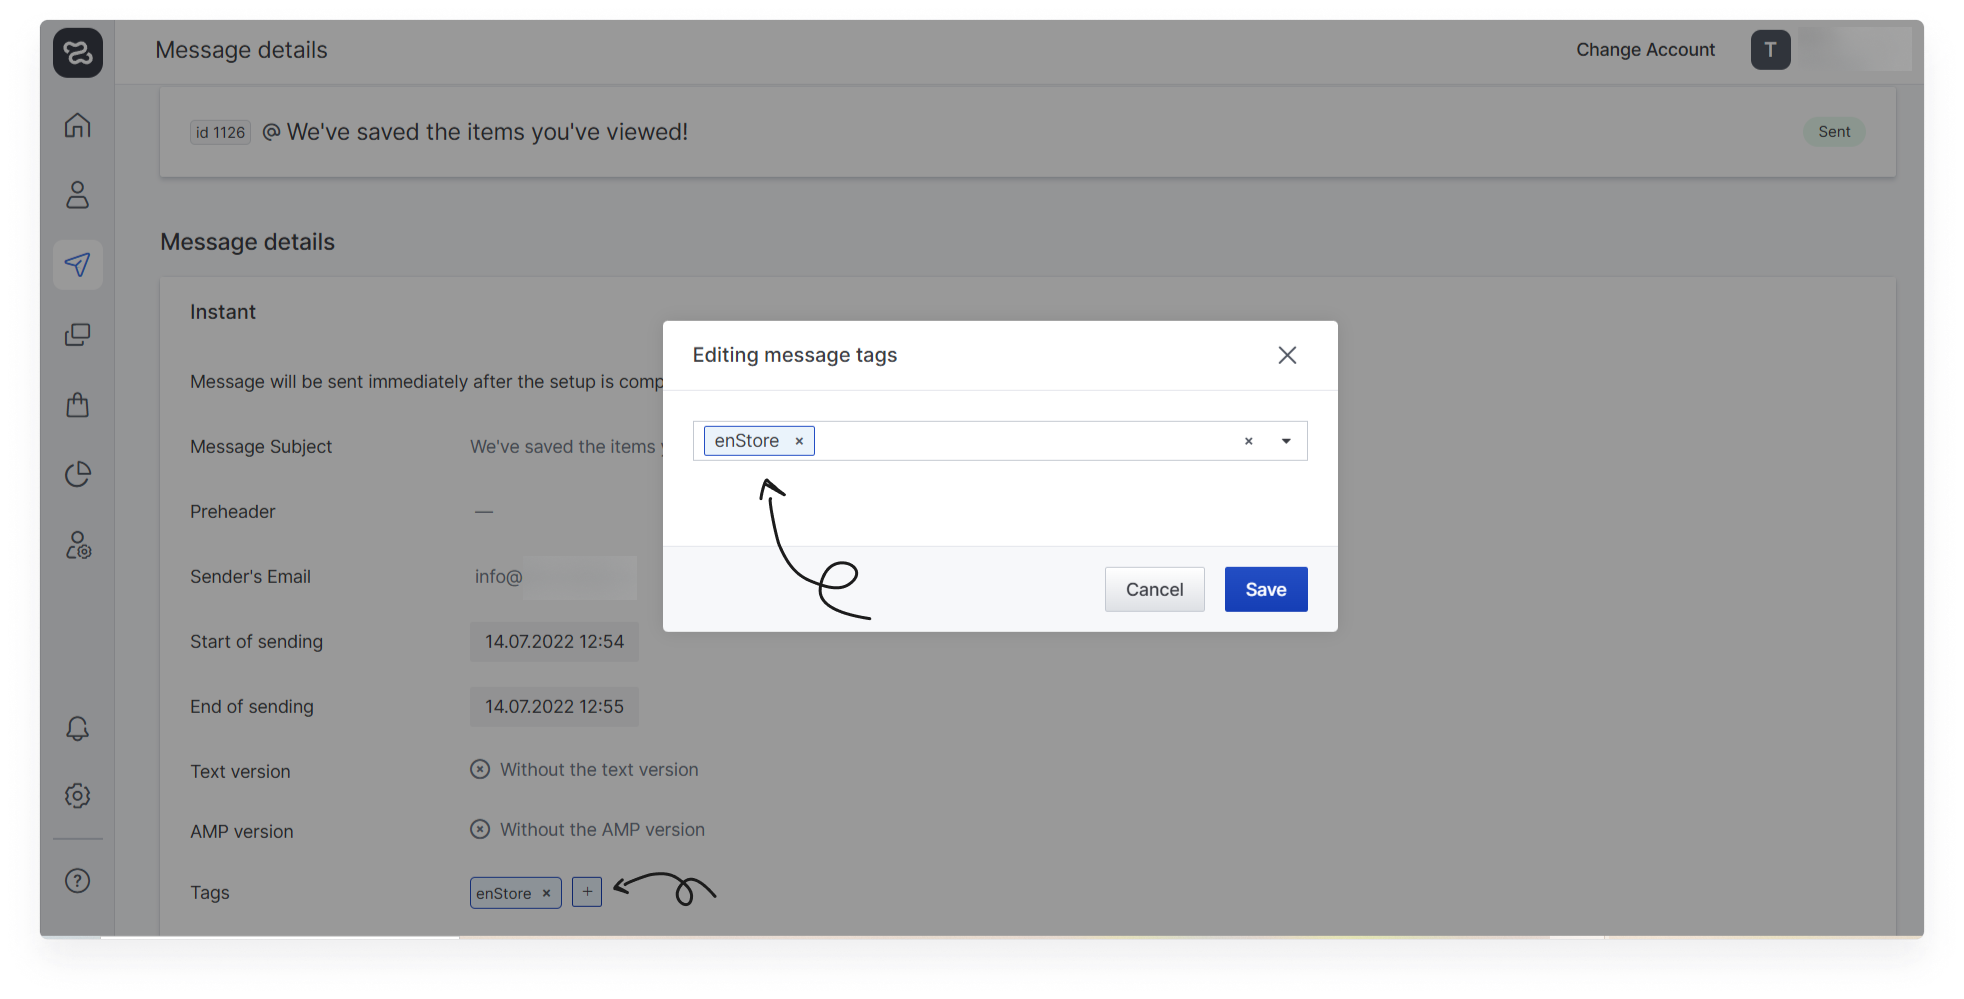This screenshot has height=999, width=1964.
Task: Select the Messages paper plane icon
Action: click(x=78, y=265)
